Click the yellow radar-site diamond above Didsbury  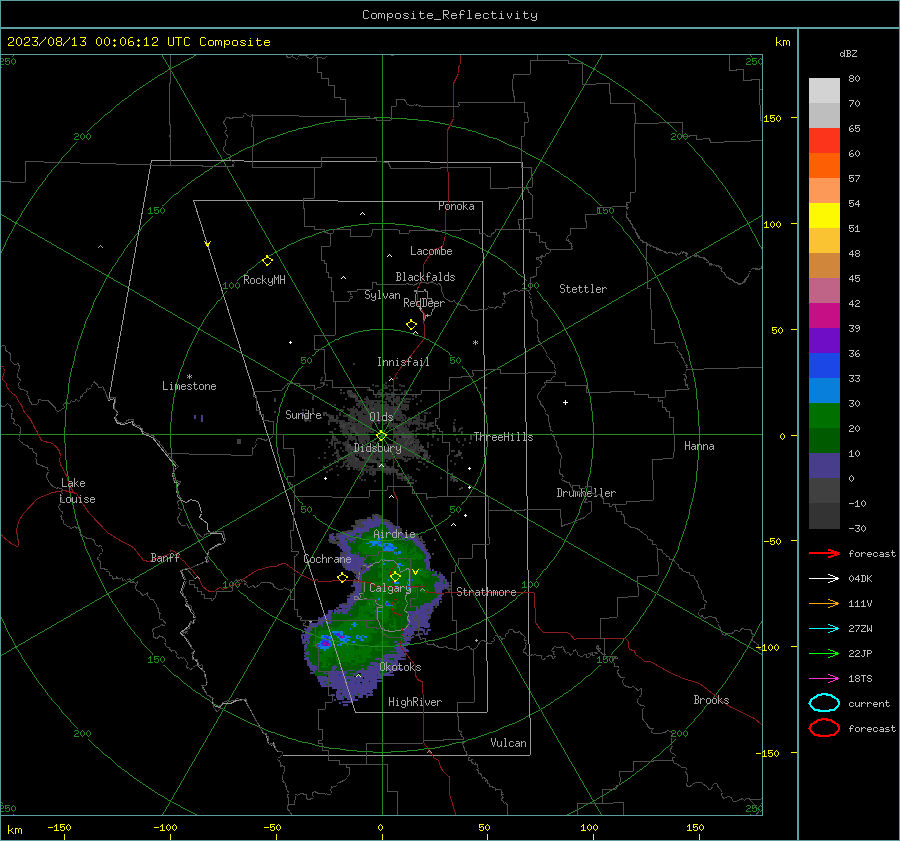pyautogui.click(x=382, y=436)
